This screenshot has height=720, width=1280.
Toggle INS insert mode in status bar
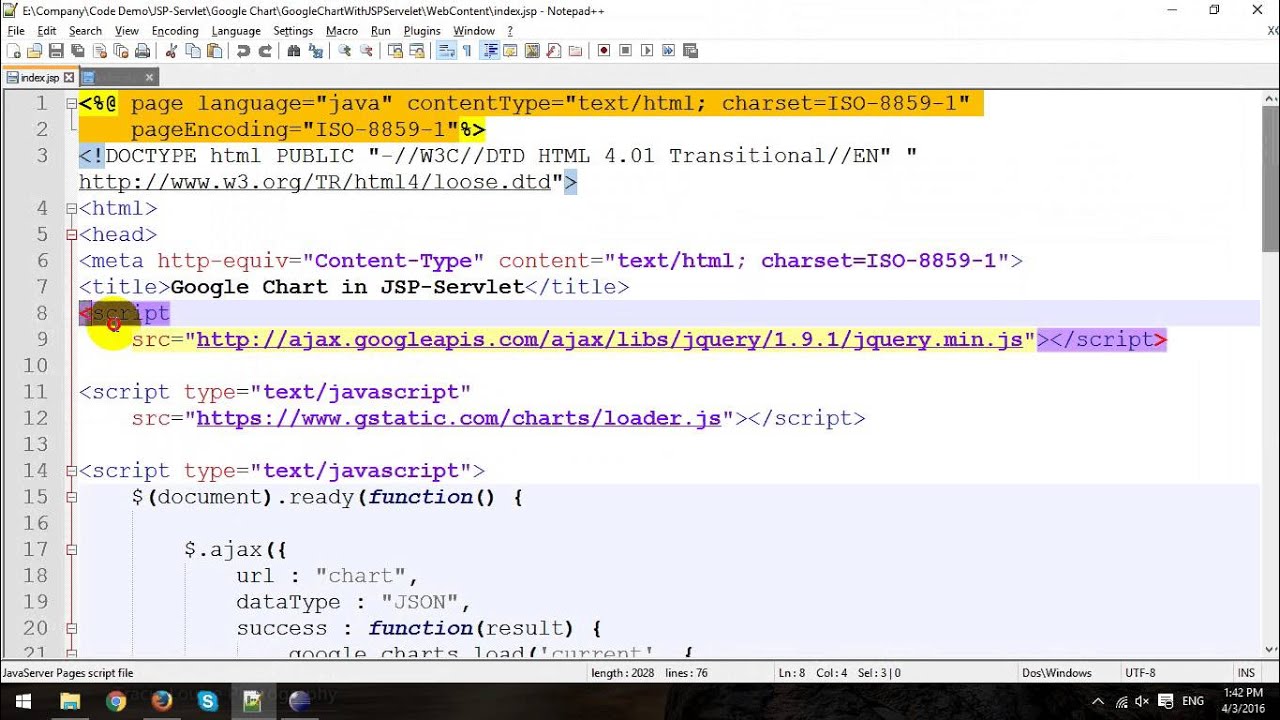coord(1246,673)
